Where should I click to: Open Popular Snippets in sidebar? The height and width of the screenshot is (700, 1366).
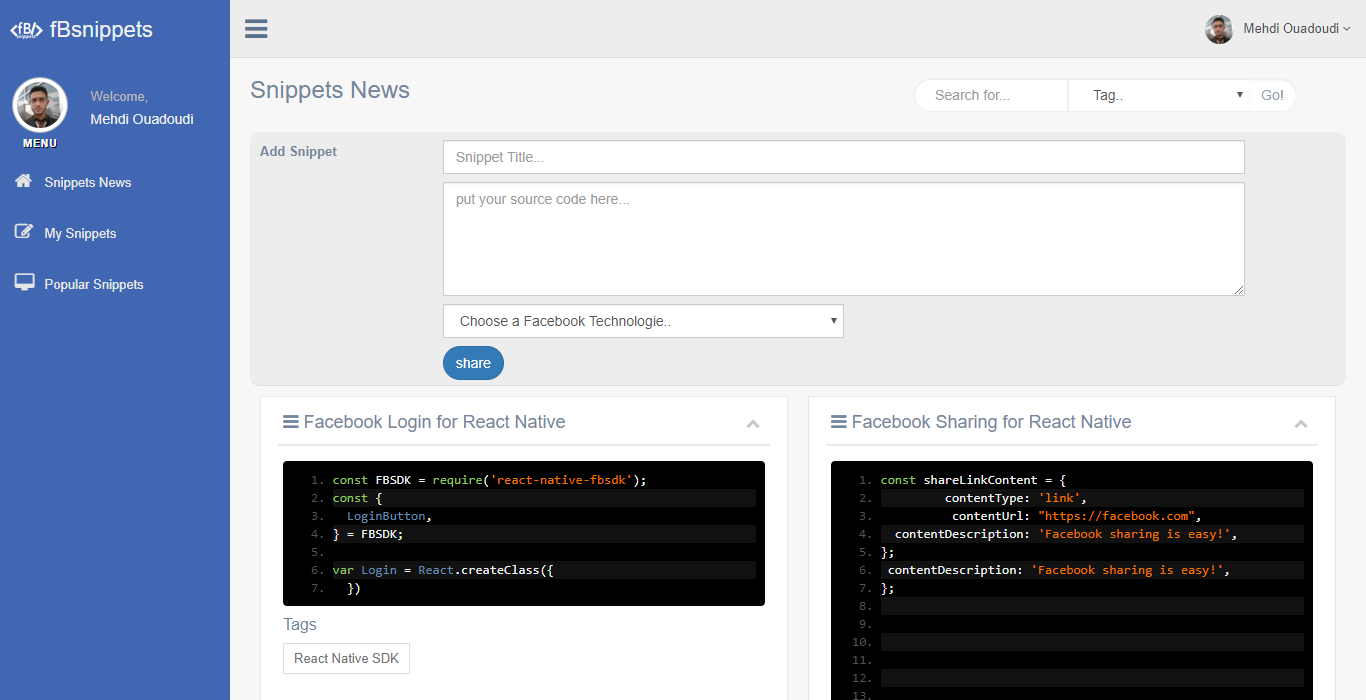point(115,284)
